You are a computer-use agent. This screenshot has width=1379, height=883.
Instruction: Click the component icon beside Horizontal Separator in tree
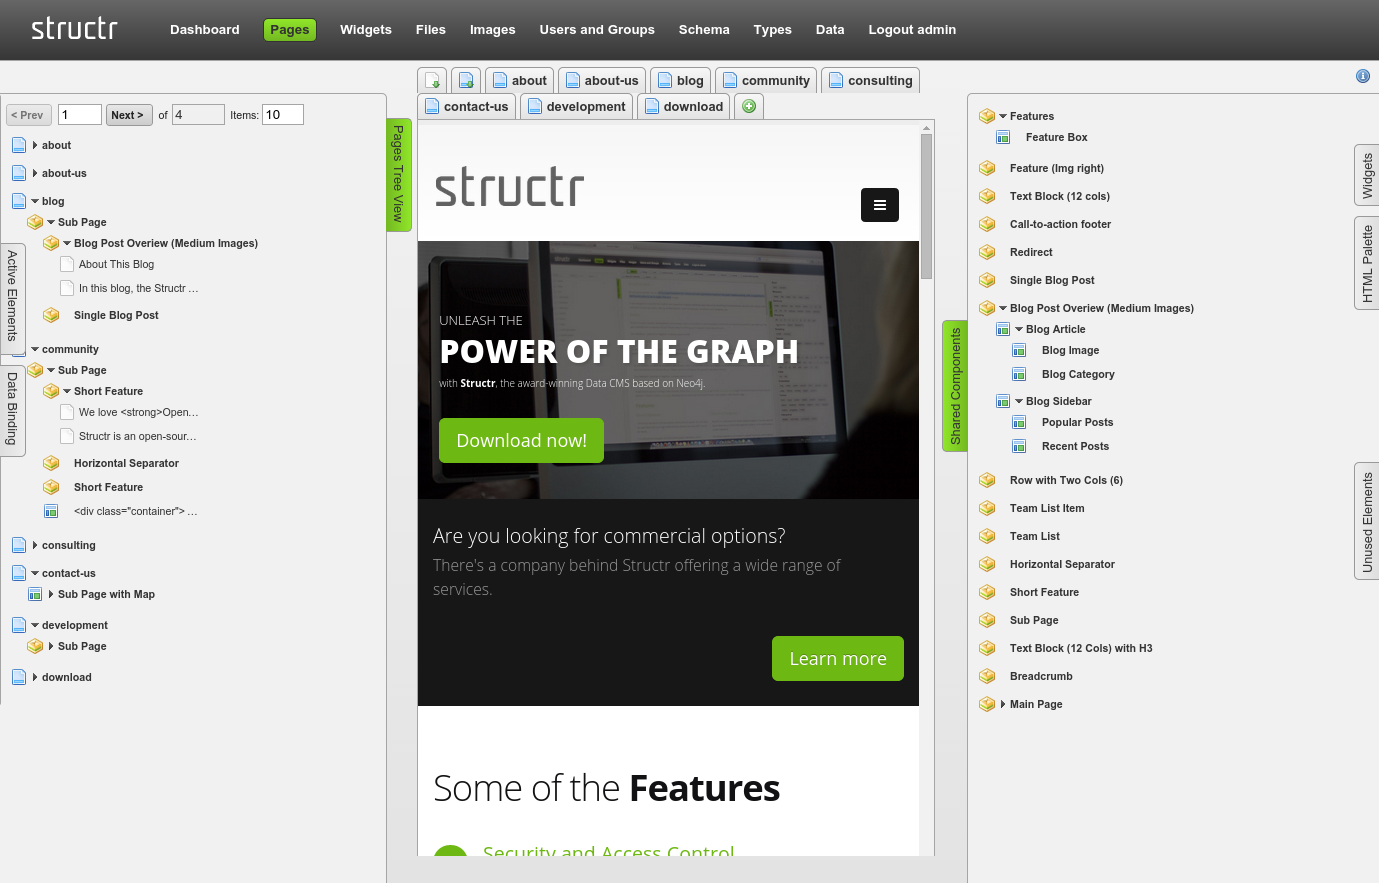51,463
